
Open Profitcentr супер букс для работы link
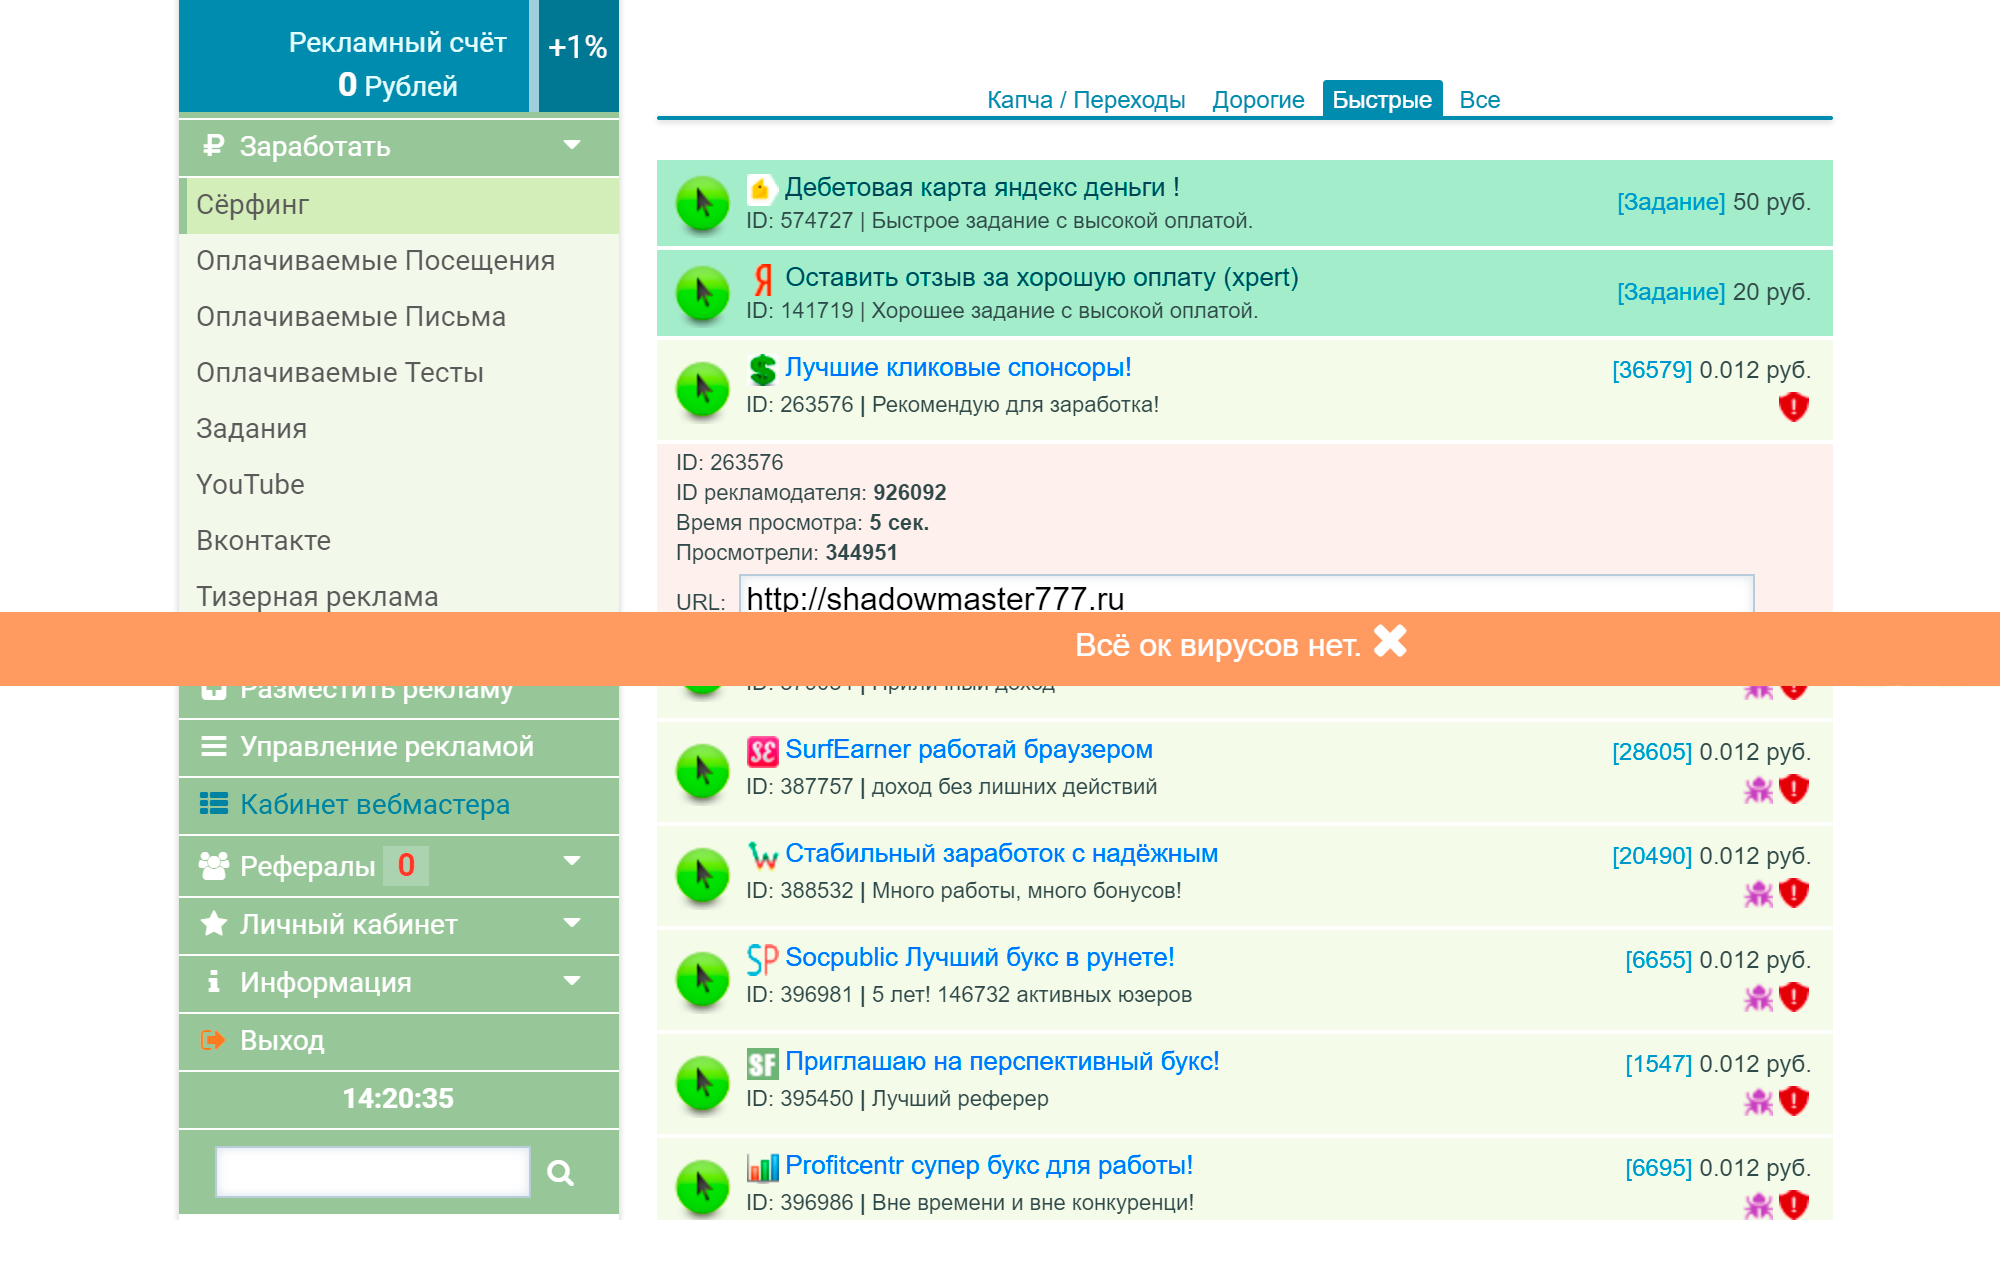989,1165
